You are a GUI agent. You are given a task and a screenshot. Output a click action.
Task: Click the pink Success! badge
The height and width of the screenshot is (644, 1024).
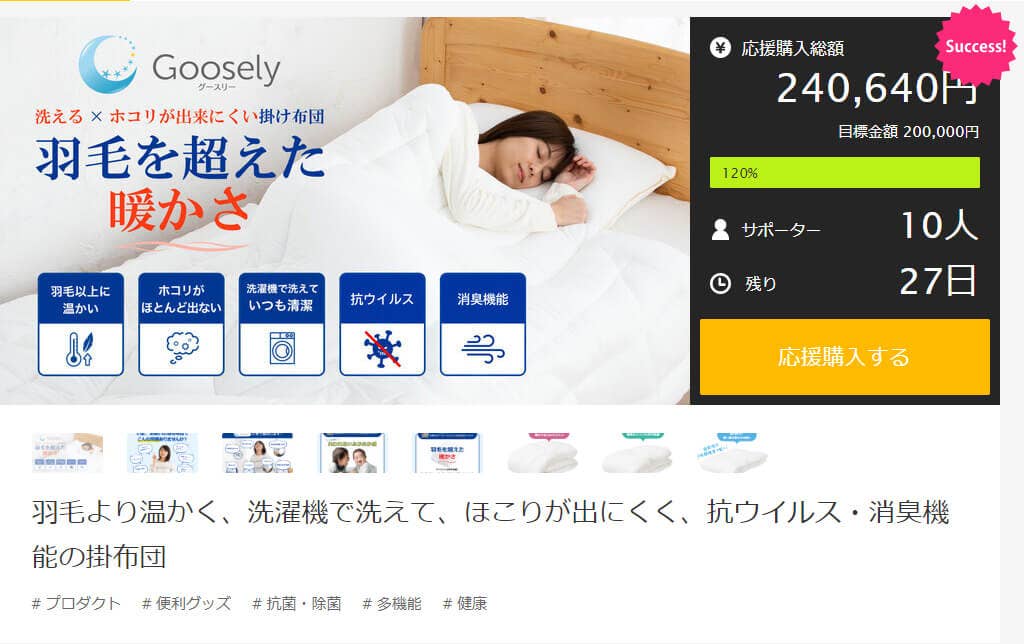click(x=976, y=46)
